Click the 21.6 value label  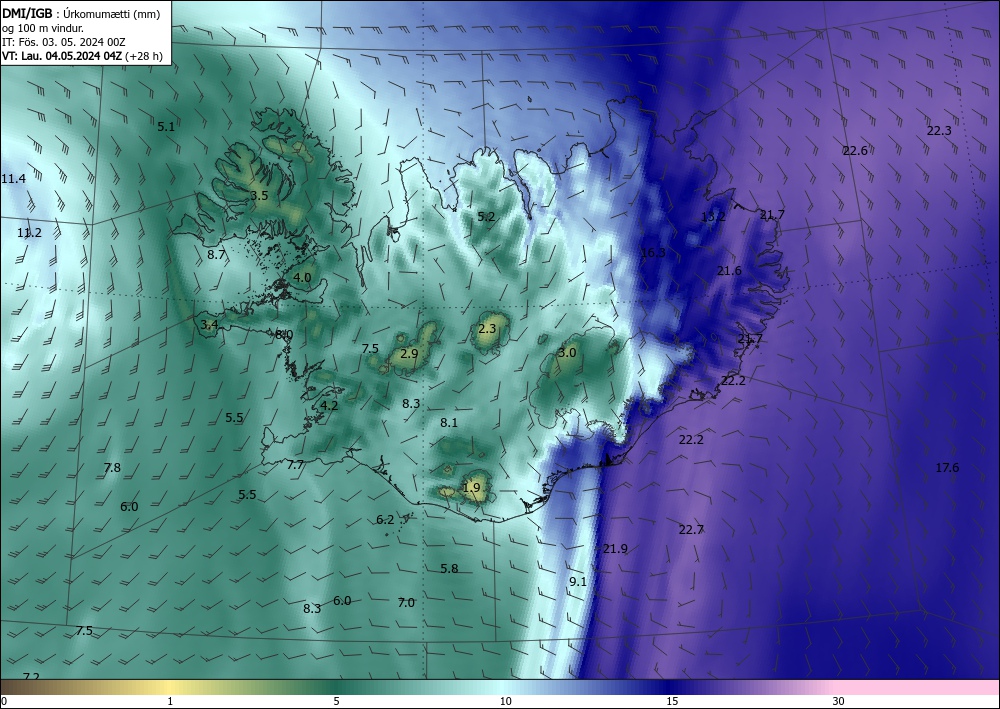pos(729,271)
